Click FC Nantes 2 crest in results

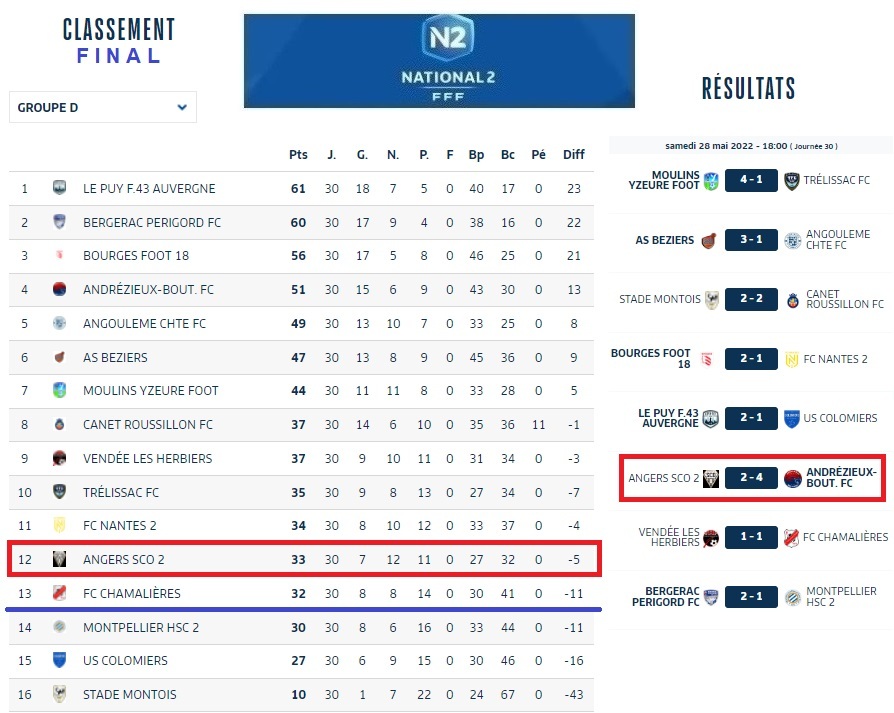[792, 359]
